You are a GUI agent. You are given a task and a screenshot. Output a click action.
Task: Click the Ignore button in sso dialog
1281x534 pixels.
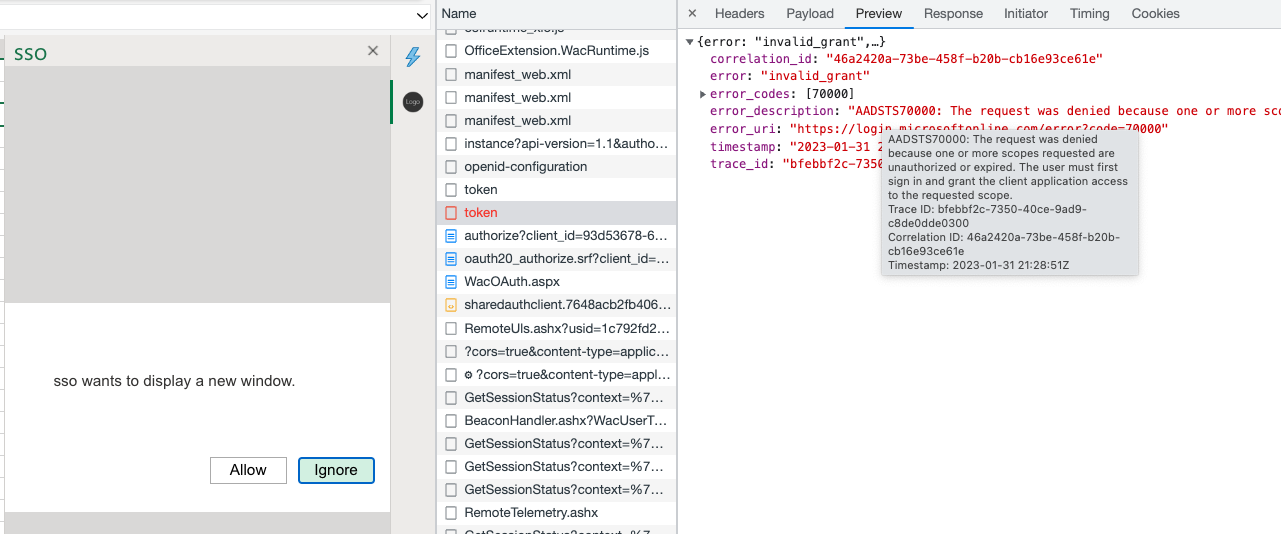point(336,470)
